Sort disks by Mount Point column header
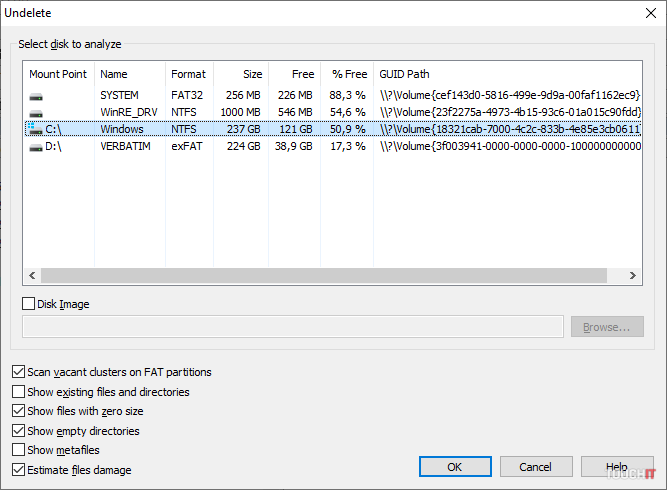Image resolution: width=667 pixels, height=490 pixels. click(x=58, y=74)
